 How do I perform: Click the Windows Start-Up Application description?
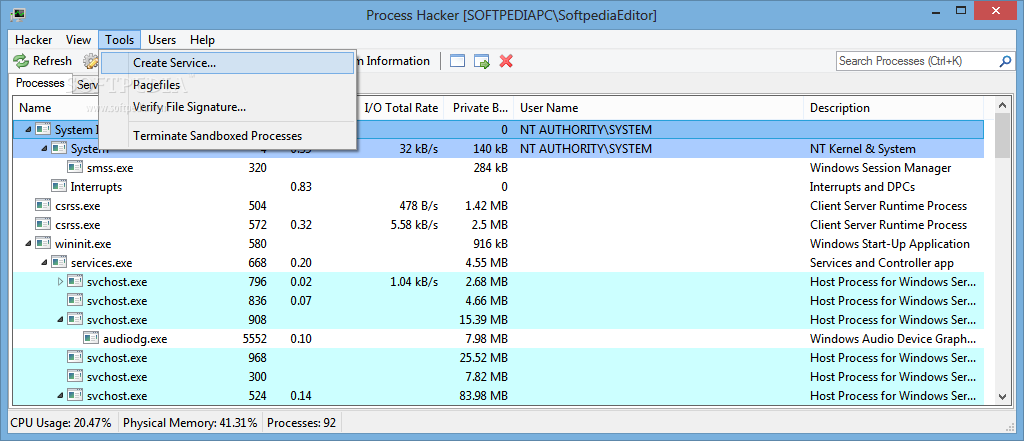(x=889, y=244)
